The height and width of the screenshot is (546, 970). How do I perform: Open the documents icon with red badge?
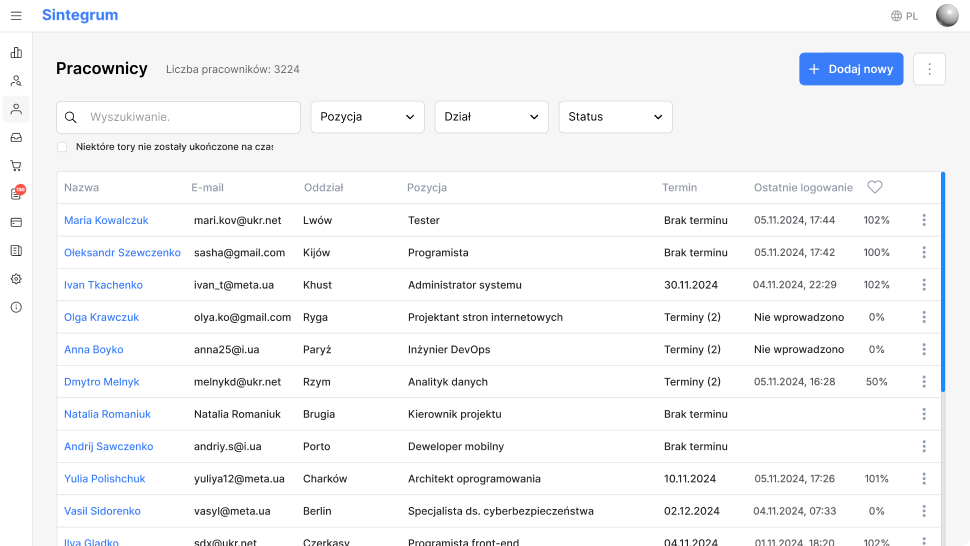16,193
